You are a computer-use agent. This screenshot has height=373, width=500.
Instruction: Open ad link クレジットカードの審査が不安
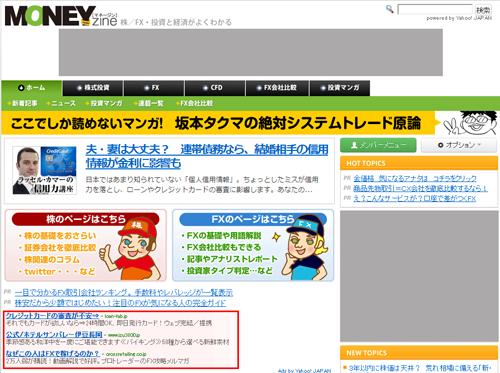point(52,316)
